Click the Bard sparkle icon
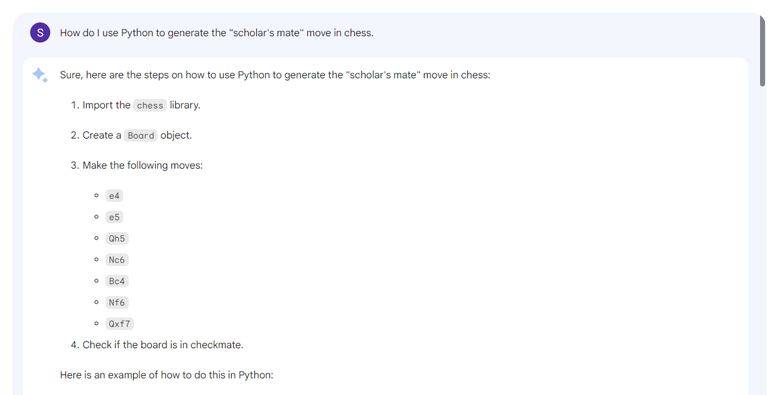The width and height of the screenshot is (780, 395). pyautogui.click(x=40, y=75)
